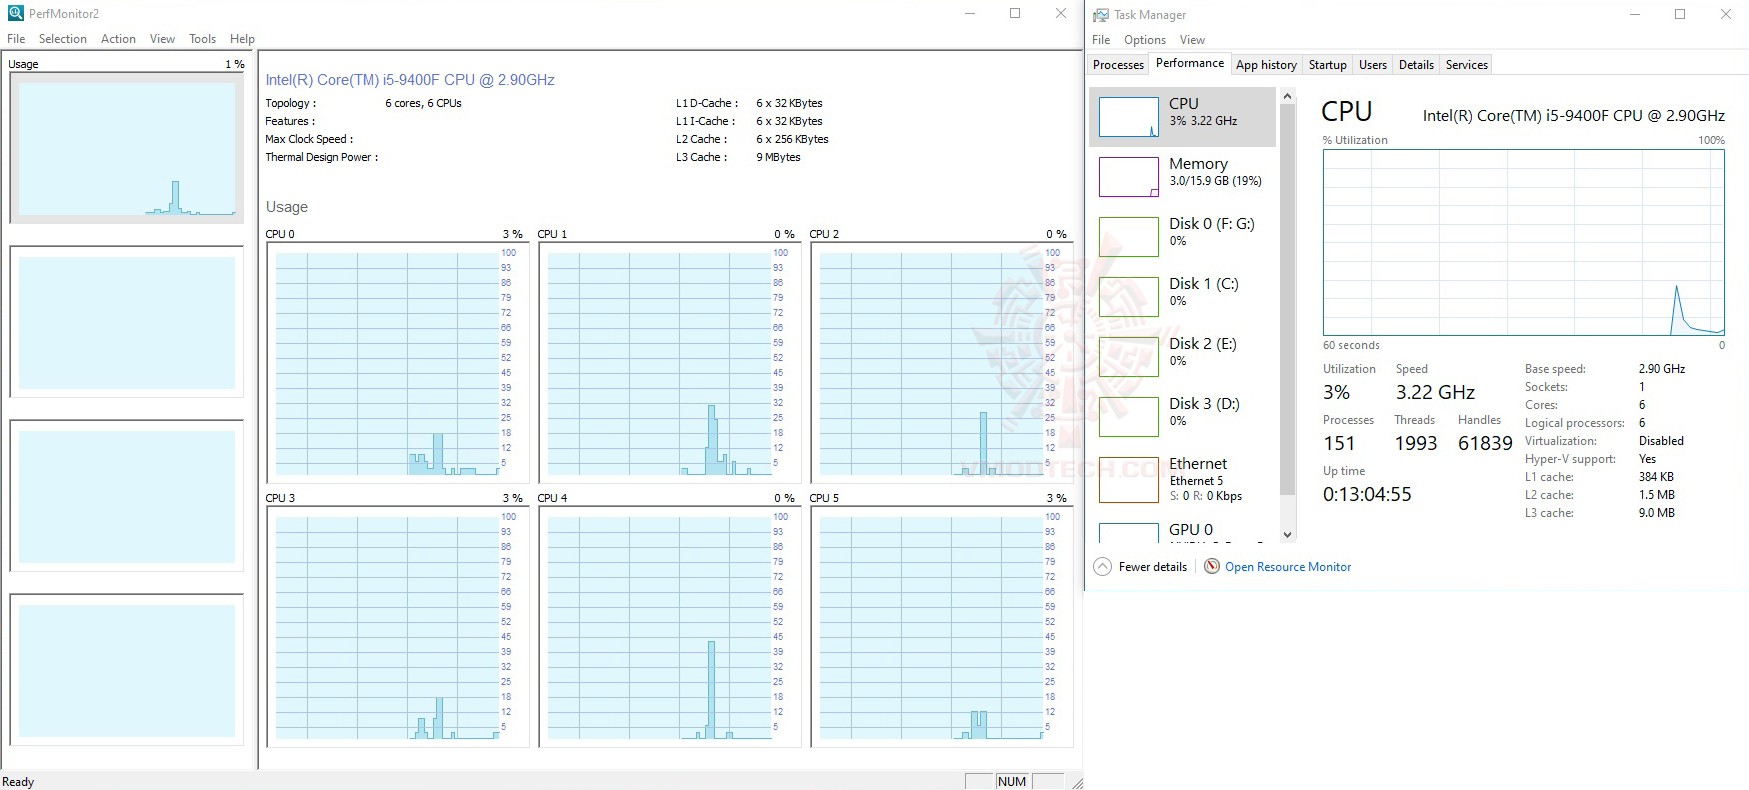Click Task Manager CPU utilization graph
This screenshot has width=1749, height=790.
1523,242
